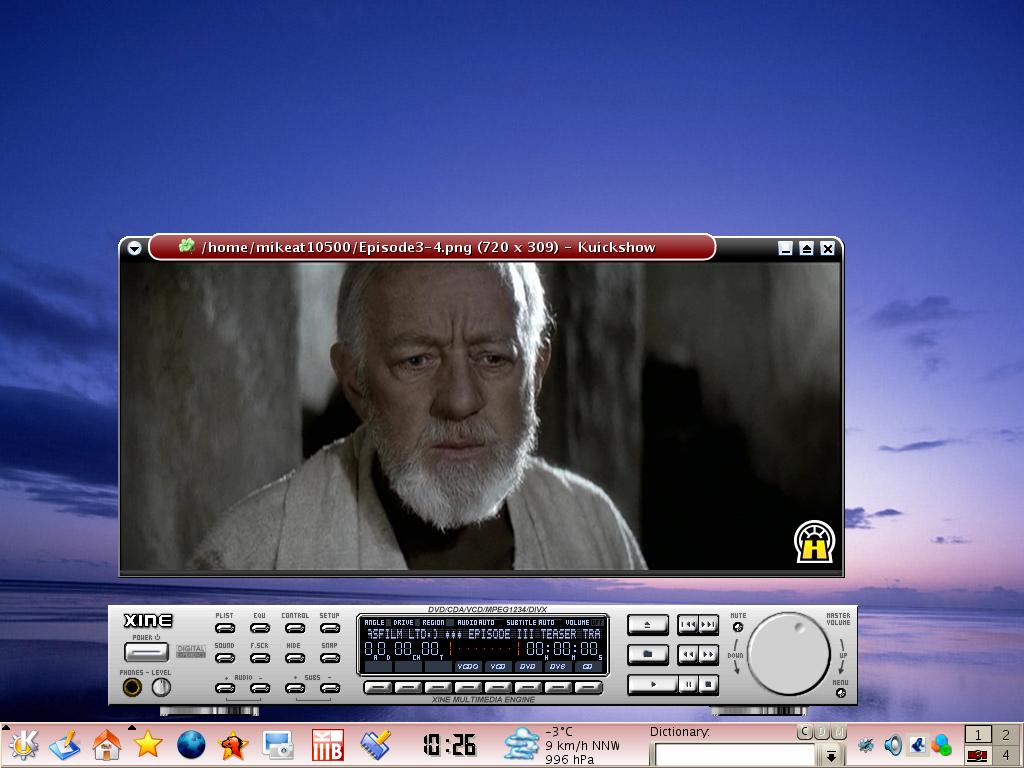Rewind playback in xine

click(688, 654)
